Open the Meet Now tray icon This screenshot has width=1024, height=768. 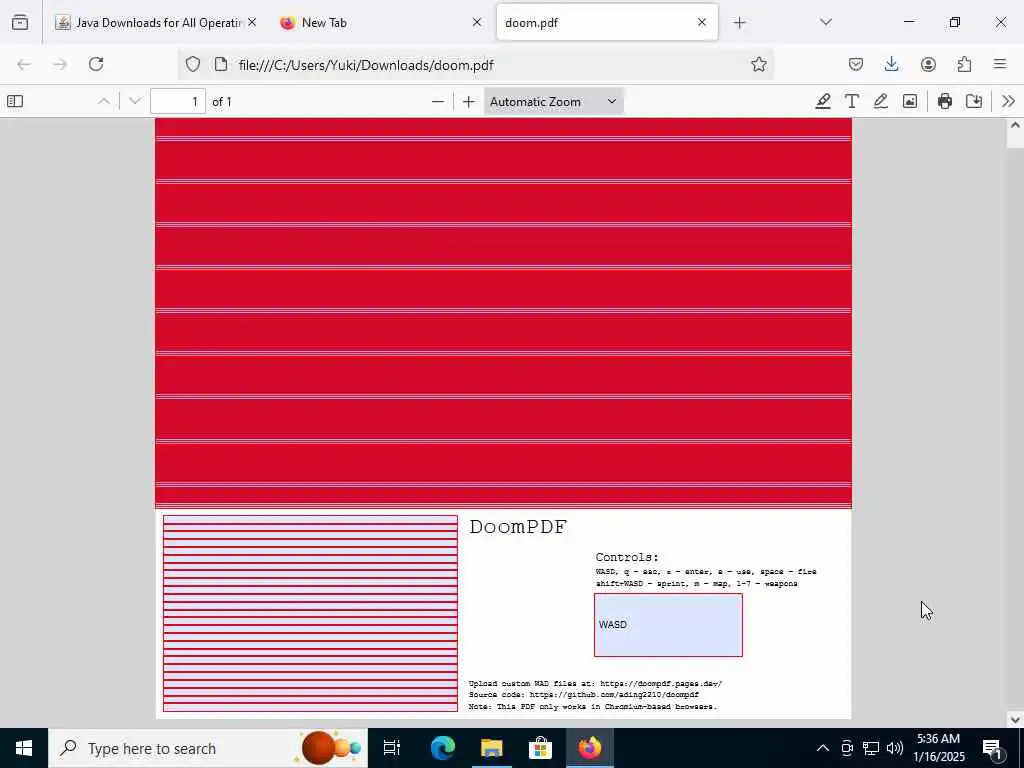(x=847, y=748)
